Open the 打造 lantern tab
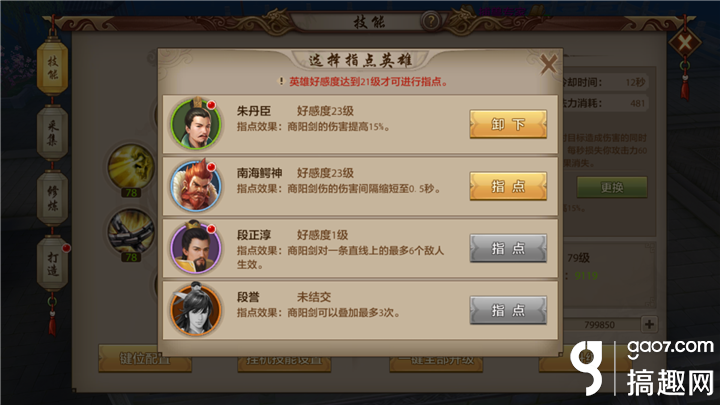 pos(52,264)
